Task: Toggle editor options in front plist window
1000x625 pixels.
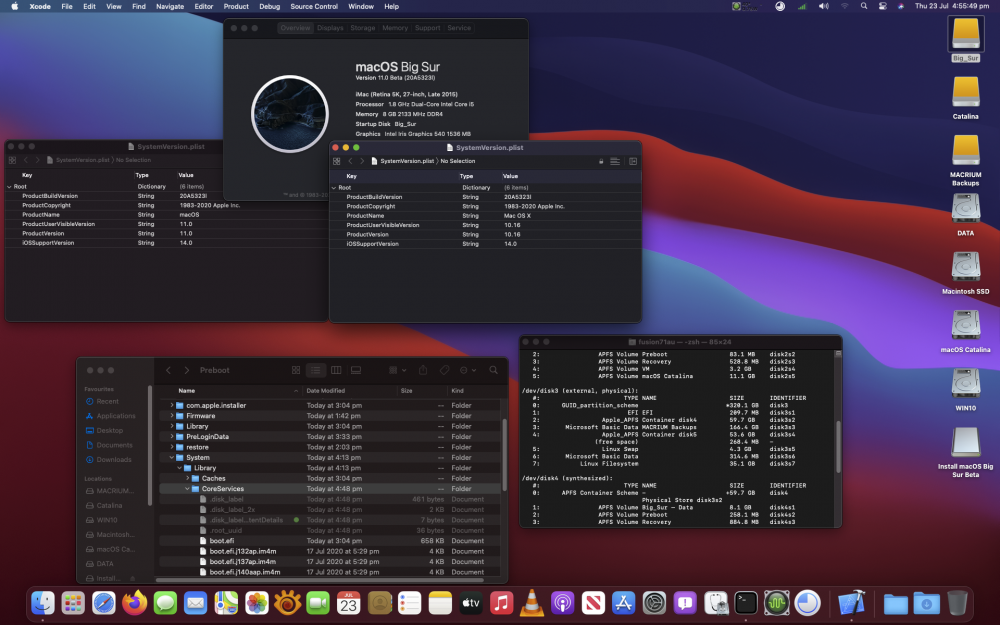Action: [x=615, y=161]
